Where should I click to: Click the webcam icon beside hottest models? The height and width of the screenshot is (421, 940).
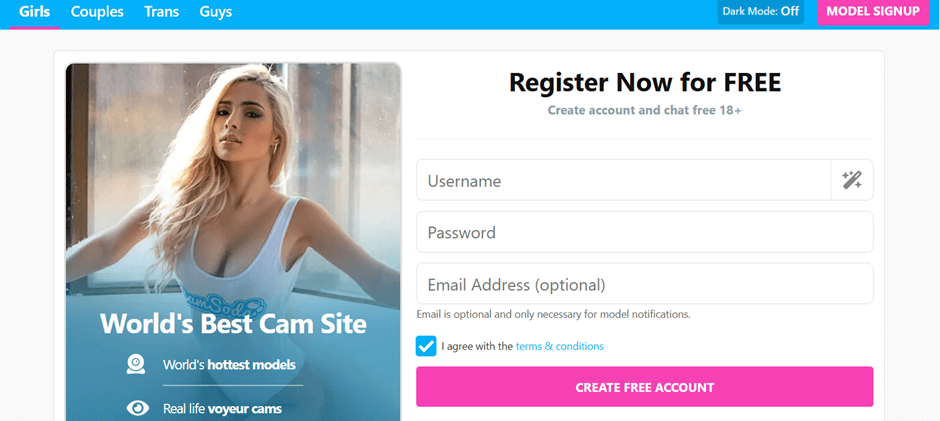[x=136, y=363]
